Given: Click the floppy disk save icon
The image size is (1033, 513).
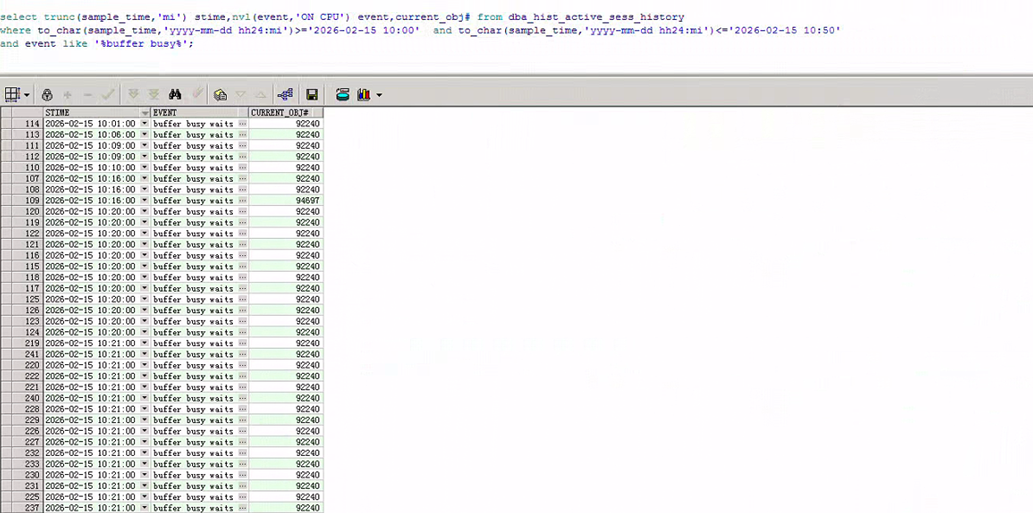Looking at the screenshot, I should (x=312, y=95).
